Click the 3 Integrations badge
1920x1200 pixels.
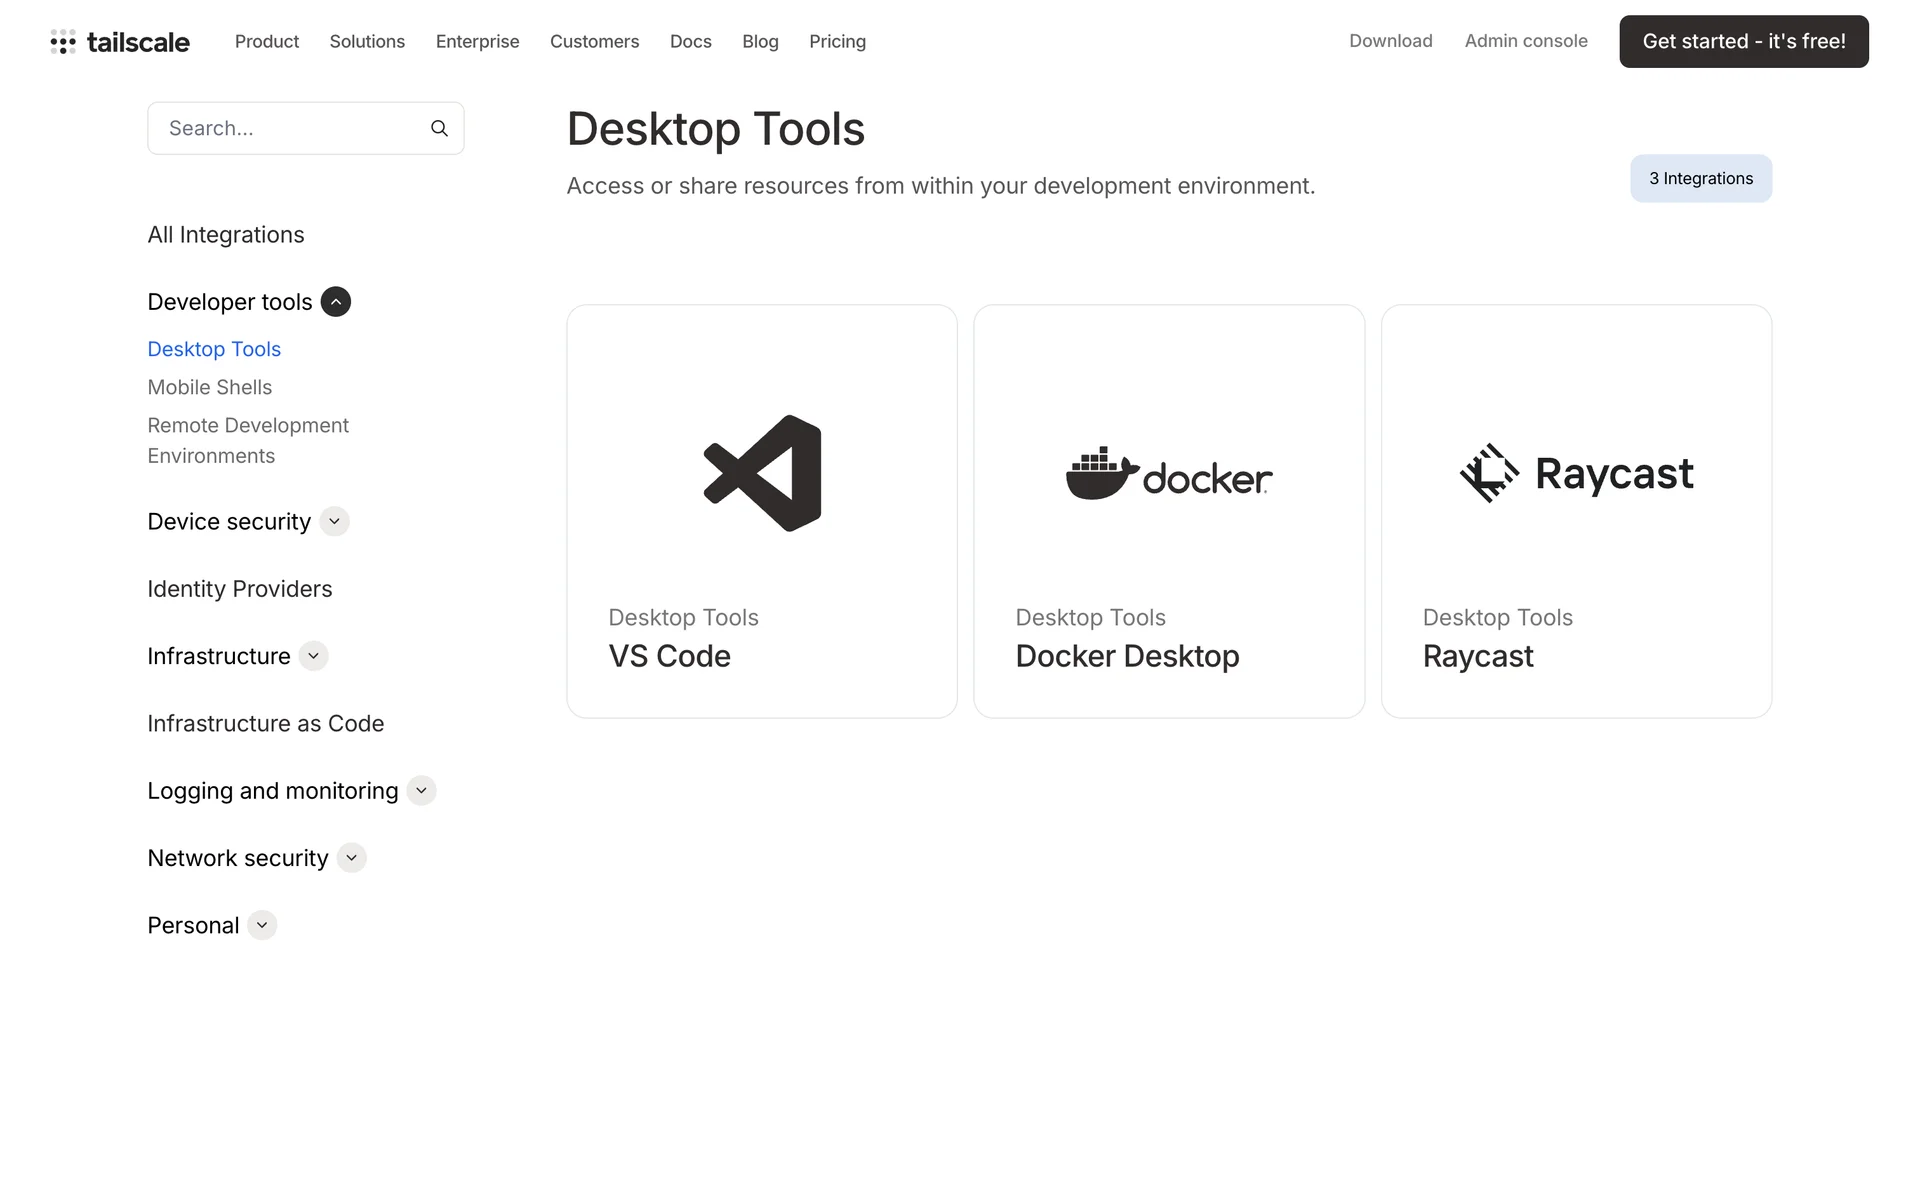click(x=1700, y=178)
